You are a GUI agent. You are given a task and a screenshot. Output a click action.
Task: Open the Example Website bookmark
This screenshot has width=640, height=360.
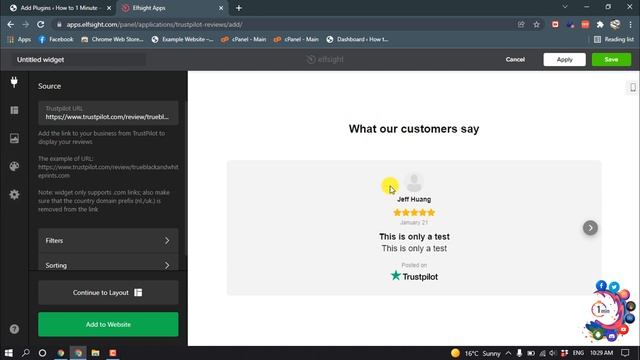pyautogui.click(x=182, y=40)
